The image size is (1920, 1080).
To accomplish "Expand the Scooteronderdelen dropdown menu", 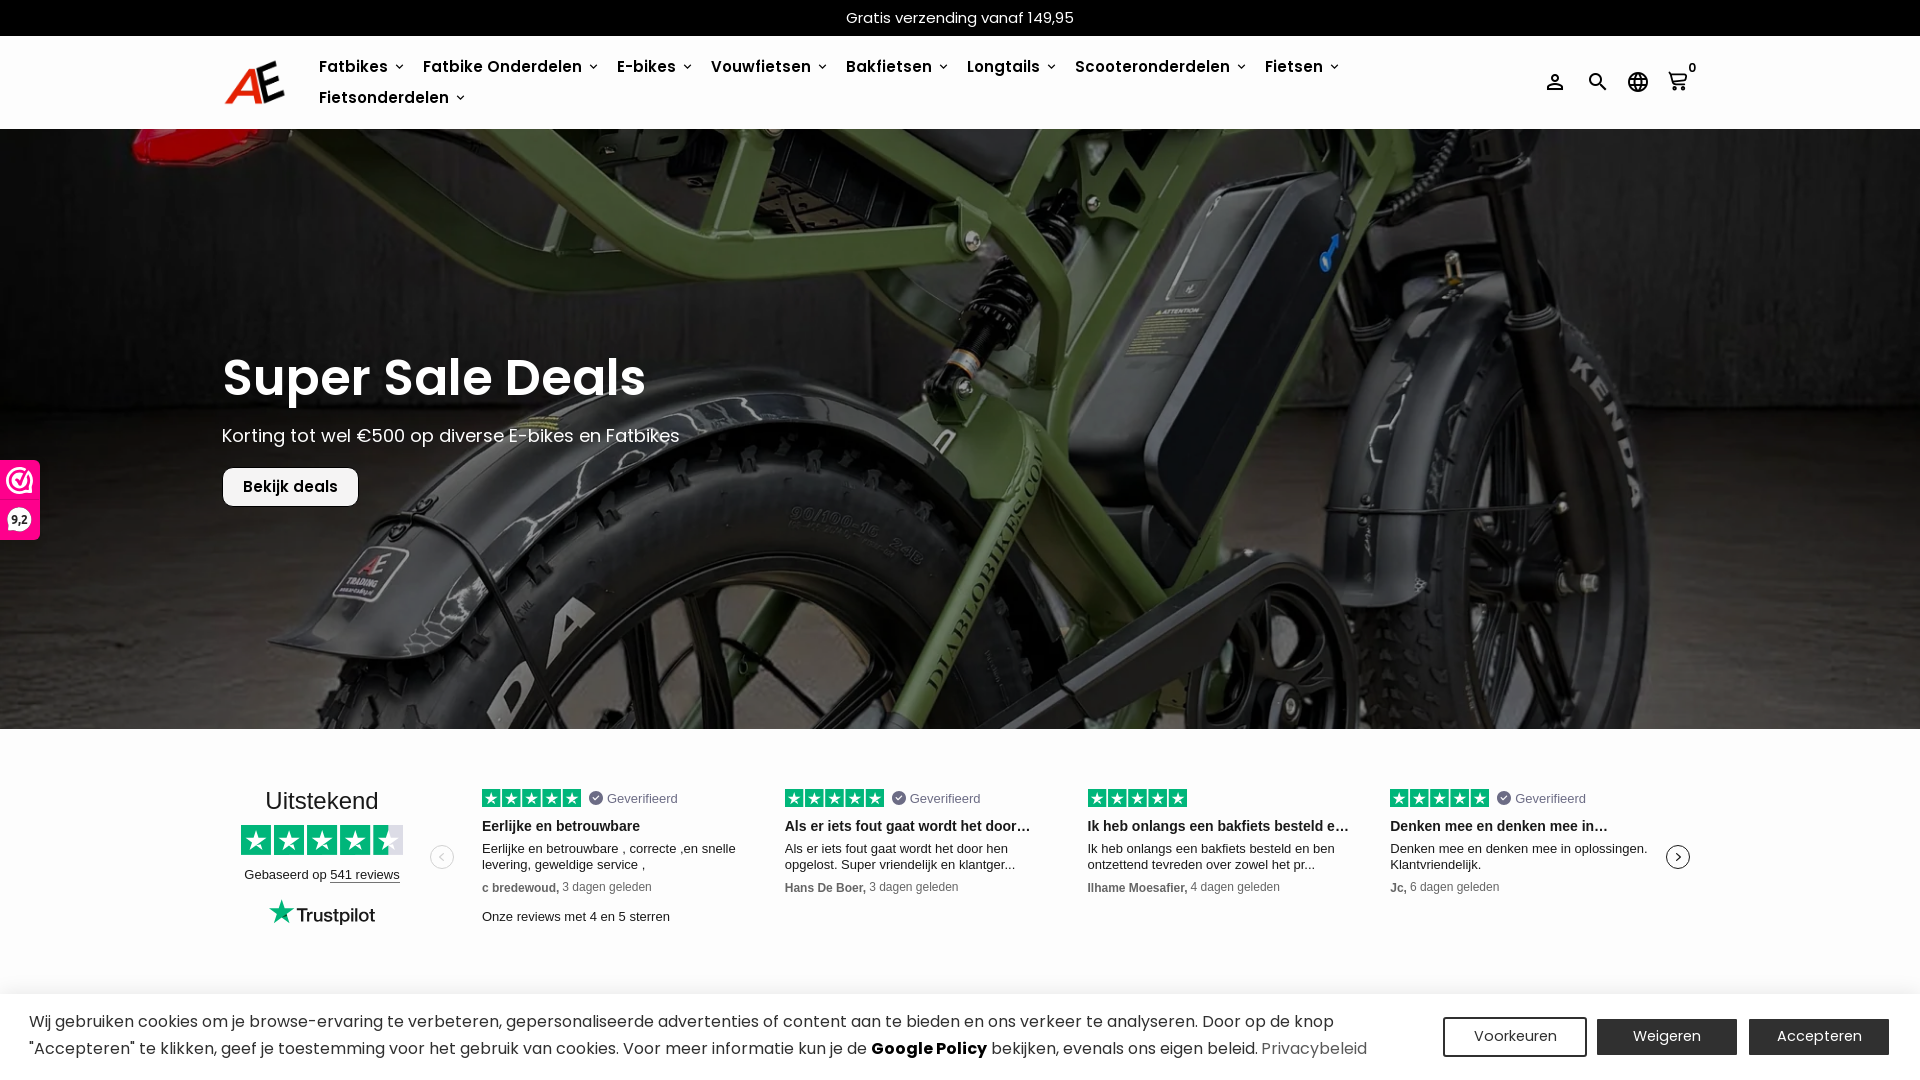I will [1160, 67].
